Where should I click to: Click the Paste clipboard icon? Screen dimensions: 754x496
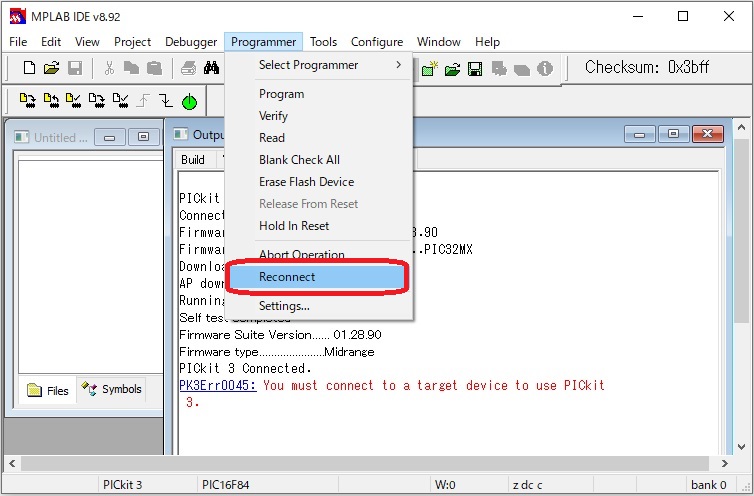[x=154, y=68]
